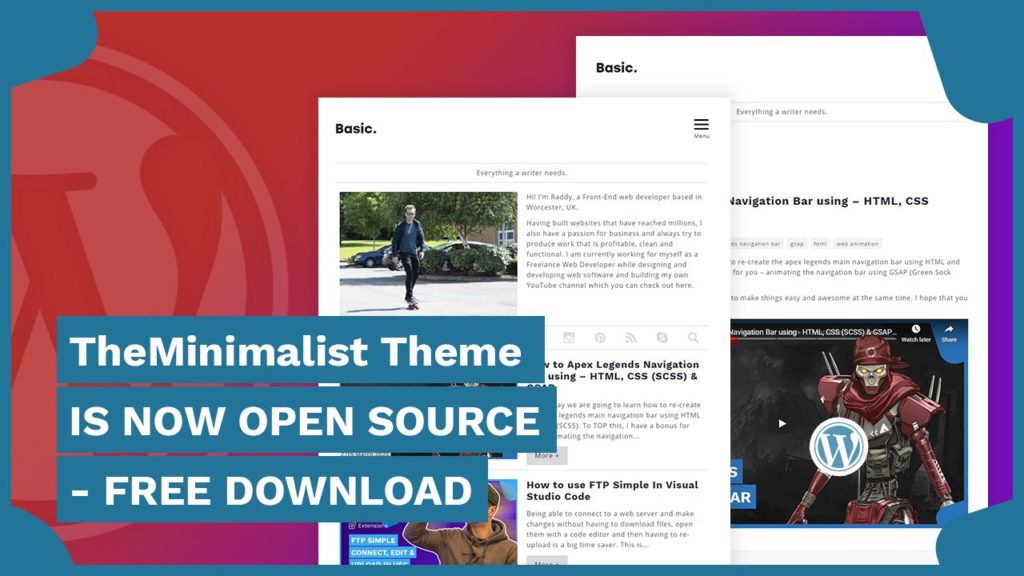Click the More button under Apex article
This screenshot has height=576, width=1024.
coord(546,455)
